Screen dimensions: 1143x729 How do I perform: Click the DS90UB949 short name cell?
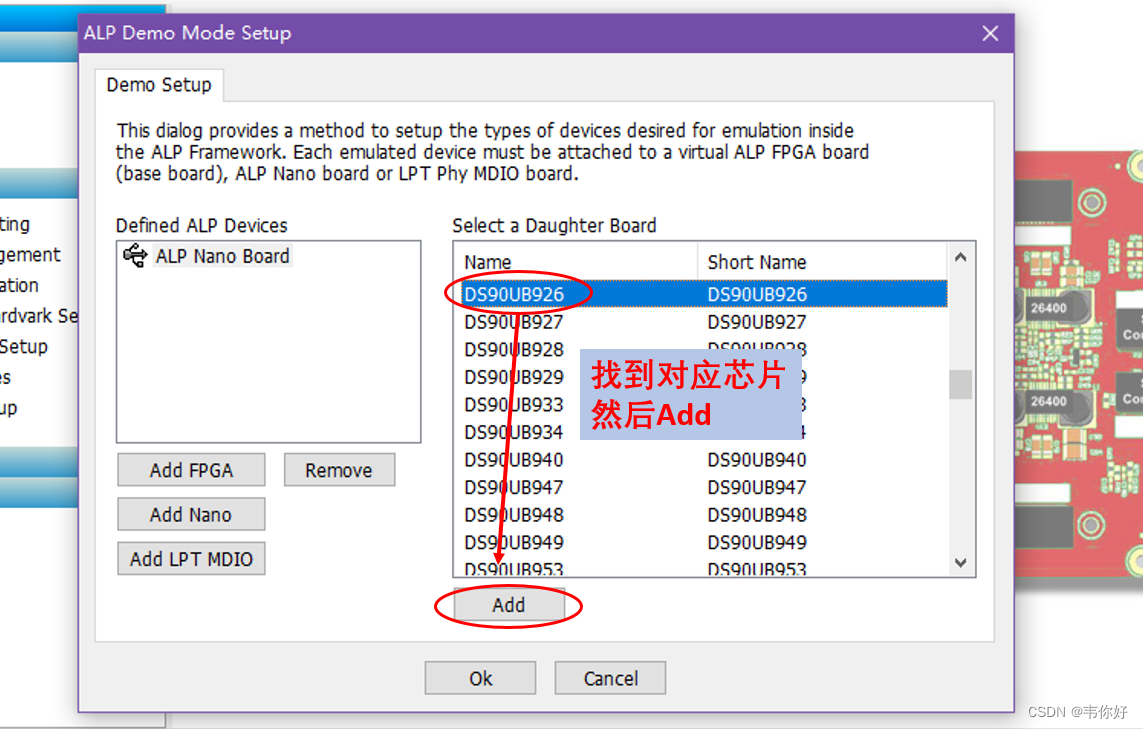pyautogui.click(x=757, y=543)
